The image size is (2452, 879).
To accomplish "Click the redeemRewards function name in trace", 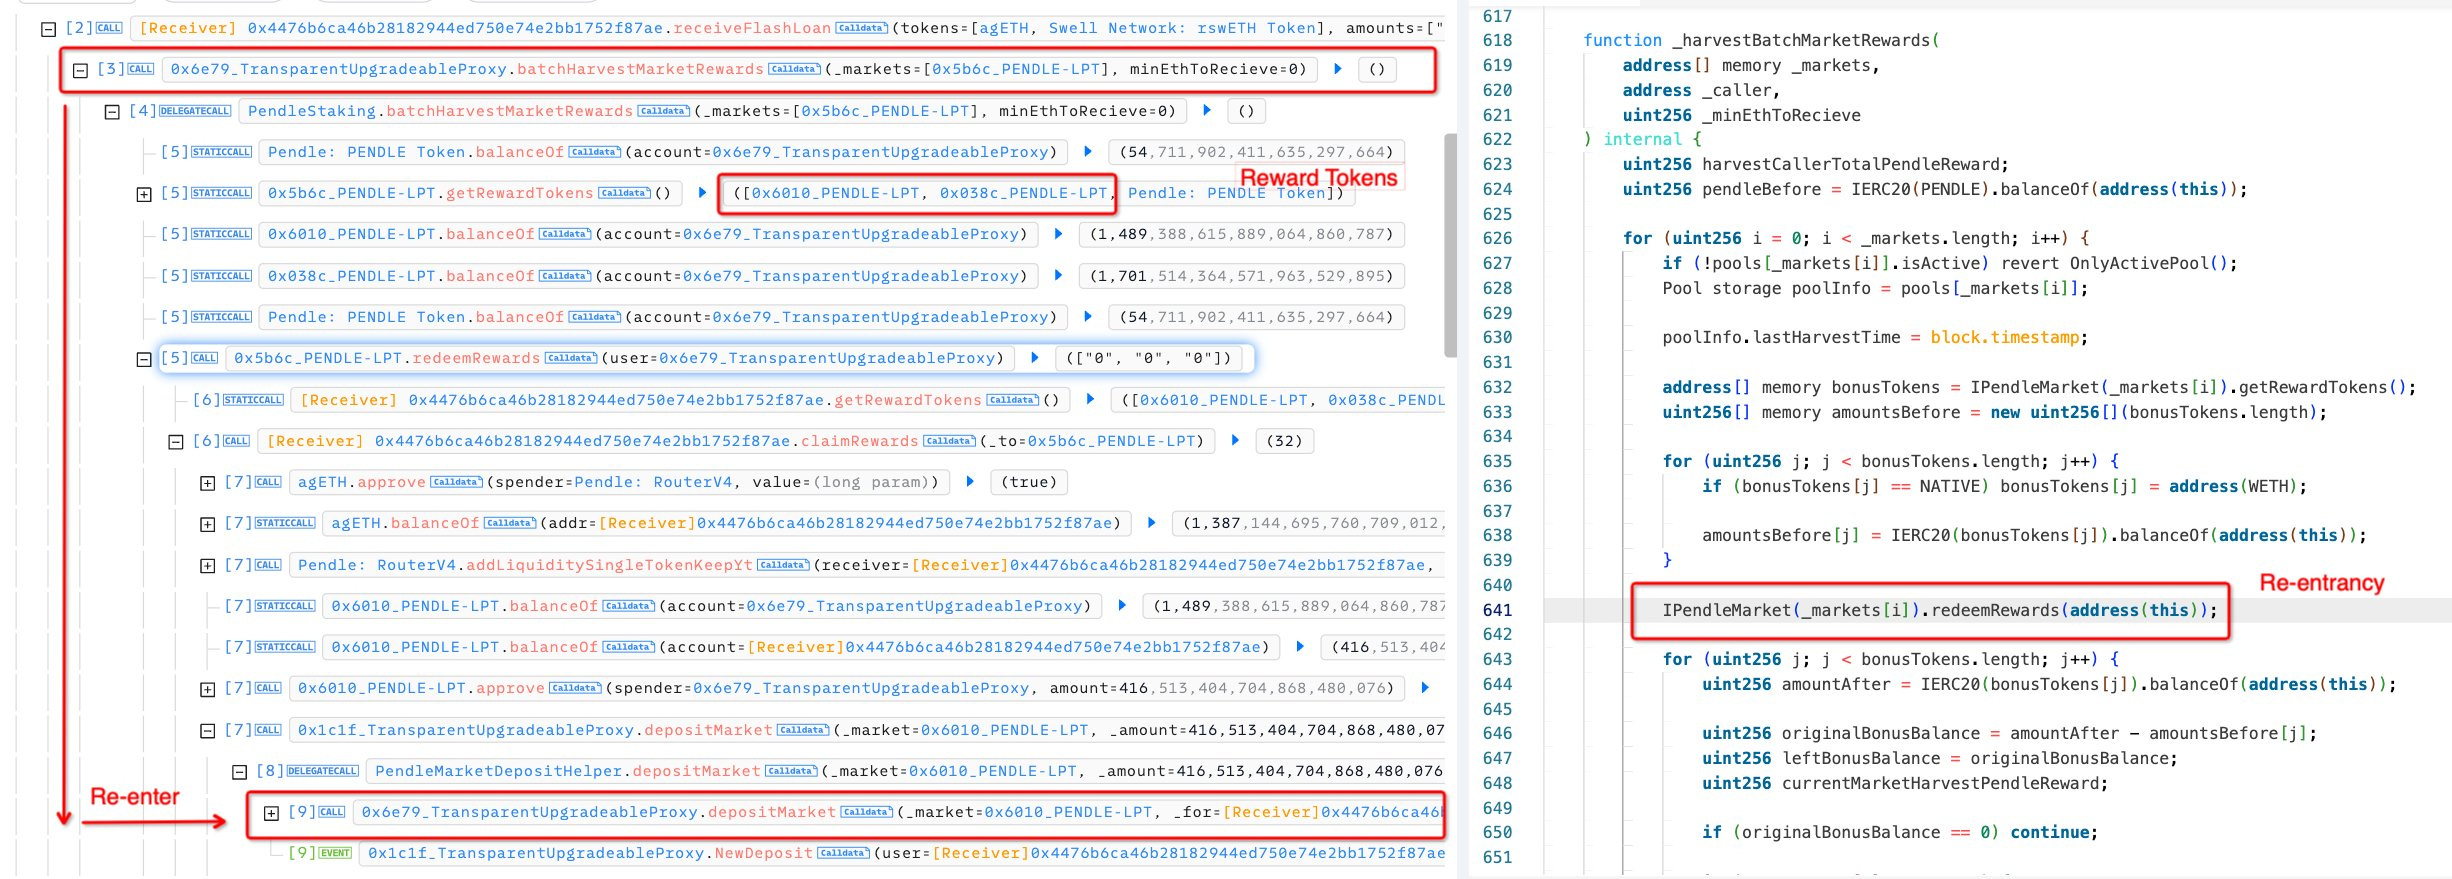I will (x=476, y=358).
